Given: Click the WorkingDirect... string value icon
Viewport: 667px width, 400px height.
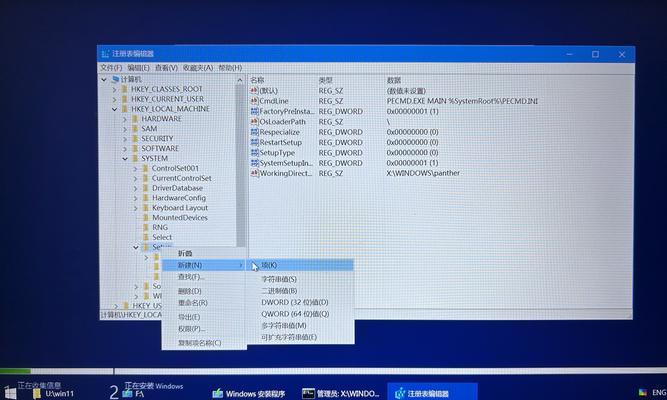Looking at the screenshot, I should 254,173.
